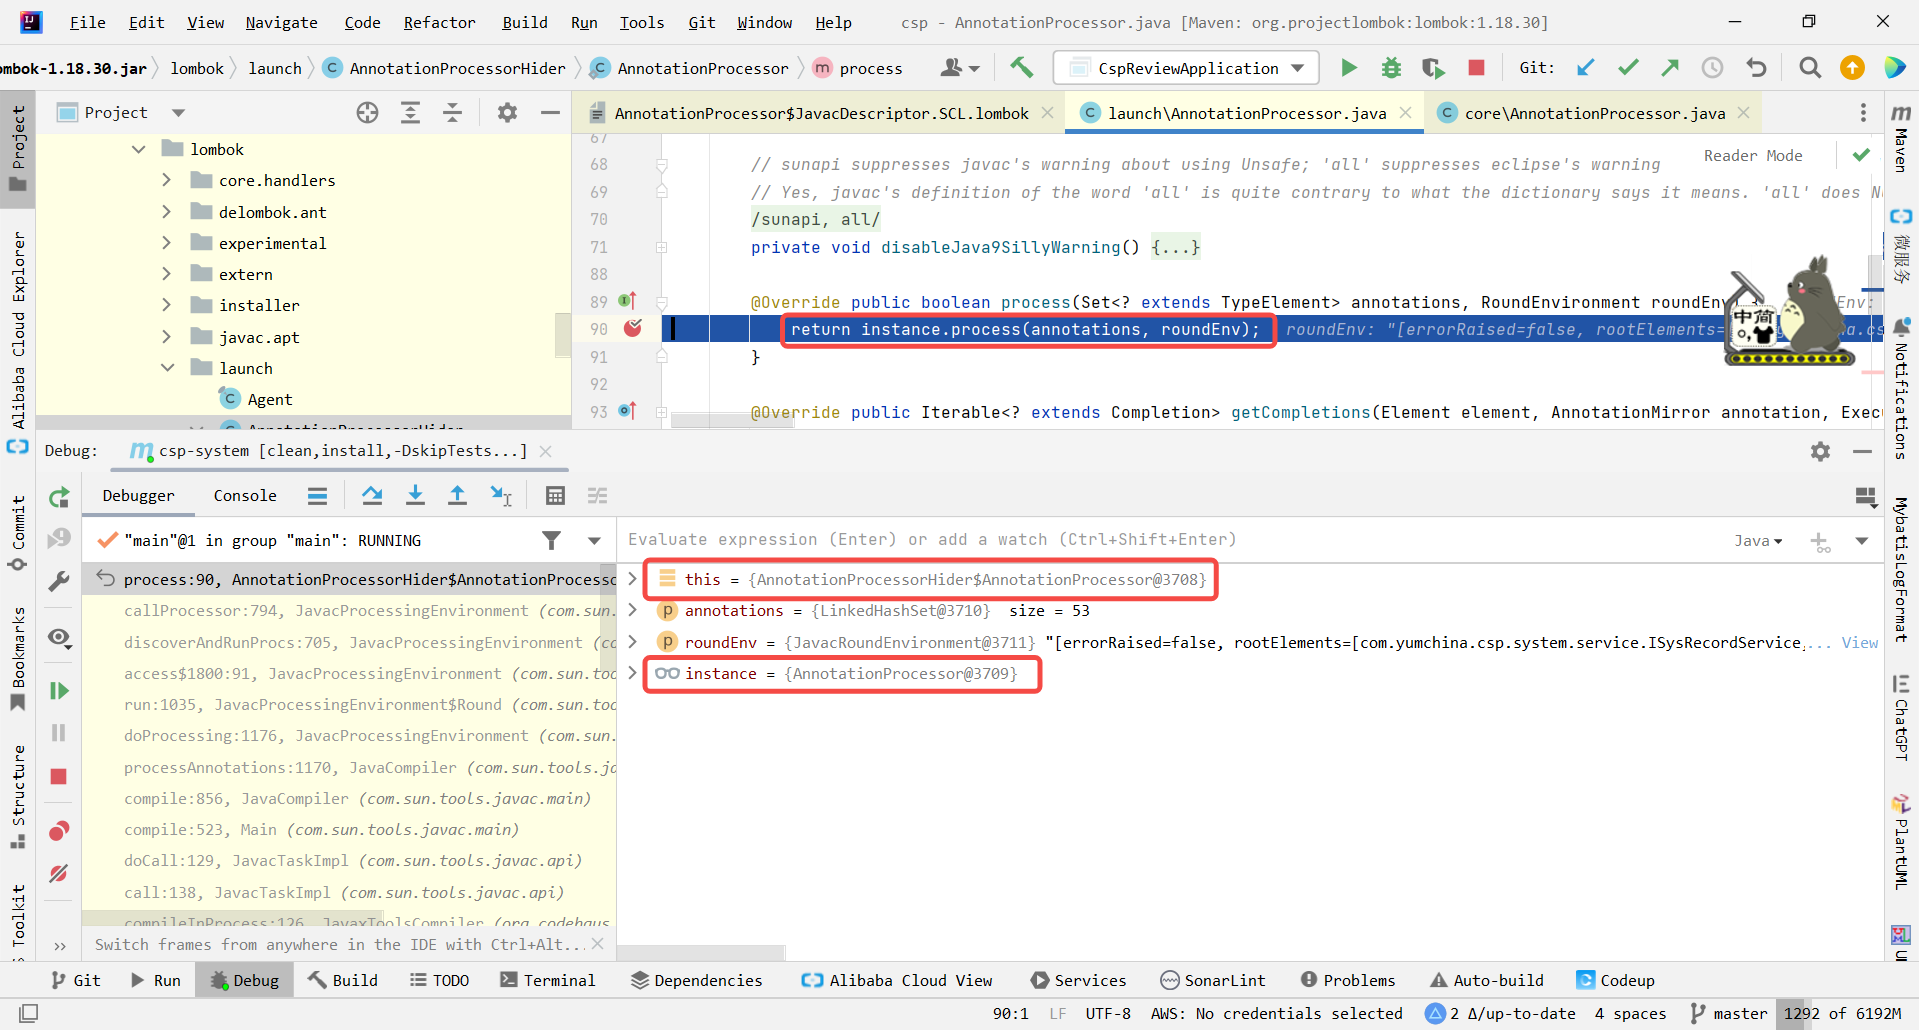Toggle the View breakpoints eye icon in the debug sidebar

pos(59,638)
